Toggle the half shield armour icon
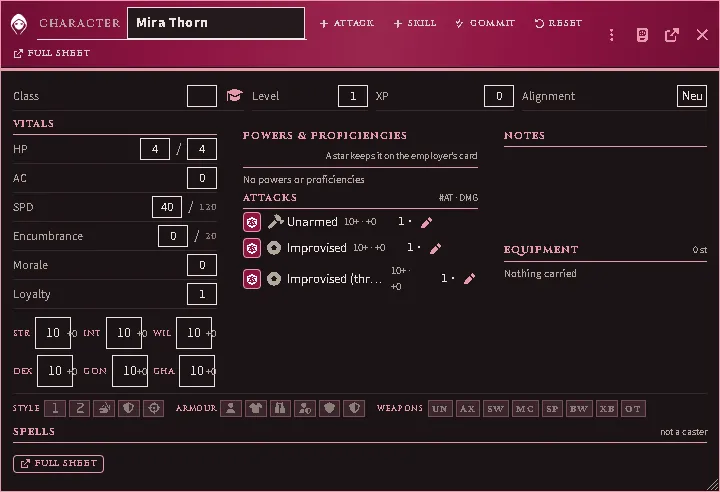Screen dimensions: 720x492 (x=354, y=408)
